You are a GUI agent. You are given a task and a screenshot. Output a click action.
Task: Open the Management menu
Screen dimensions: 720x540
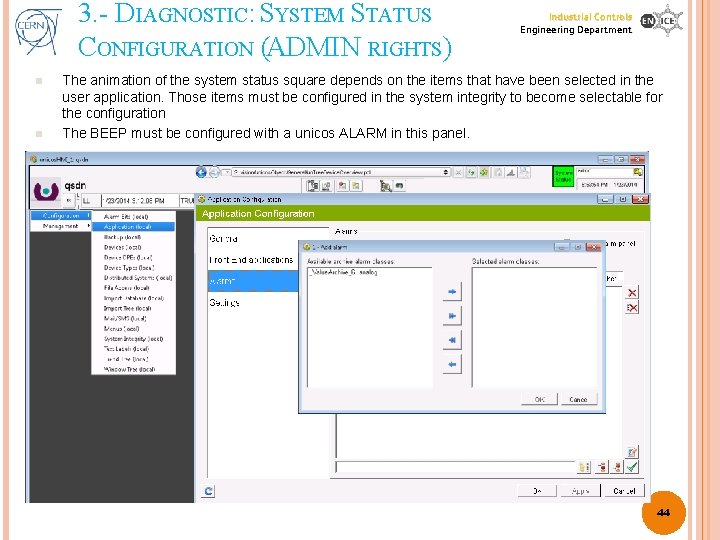tap(61, 226)
